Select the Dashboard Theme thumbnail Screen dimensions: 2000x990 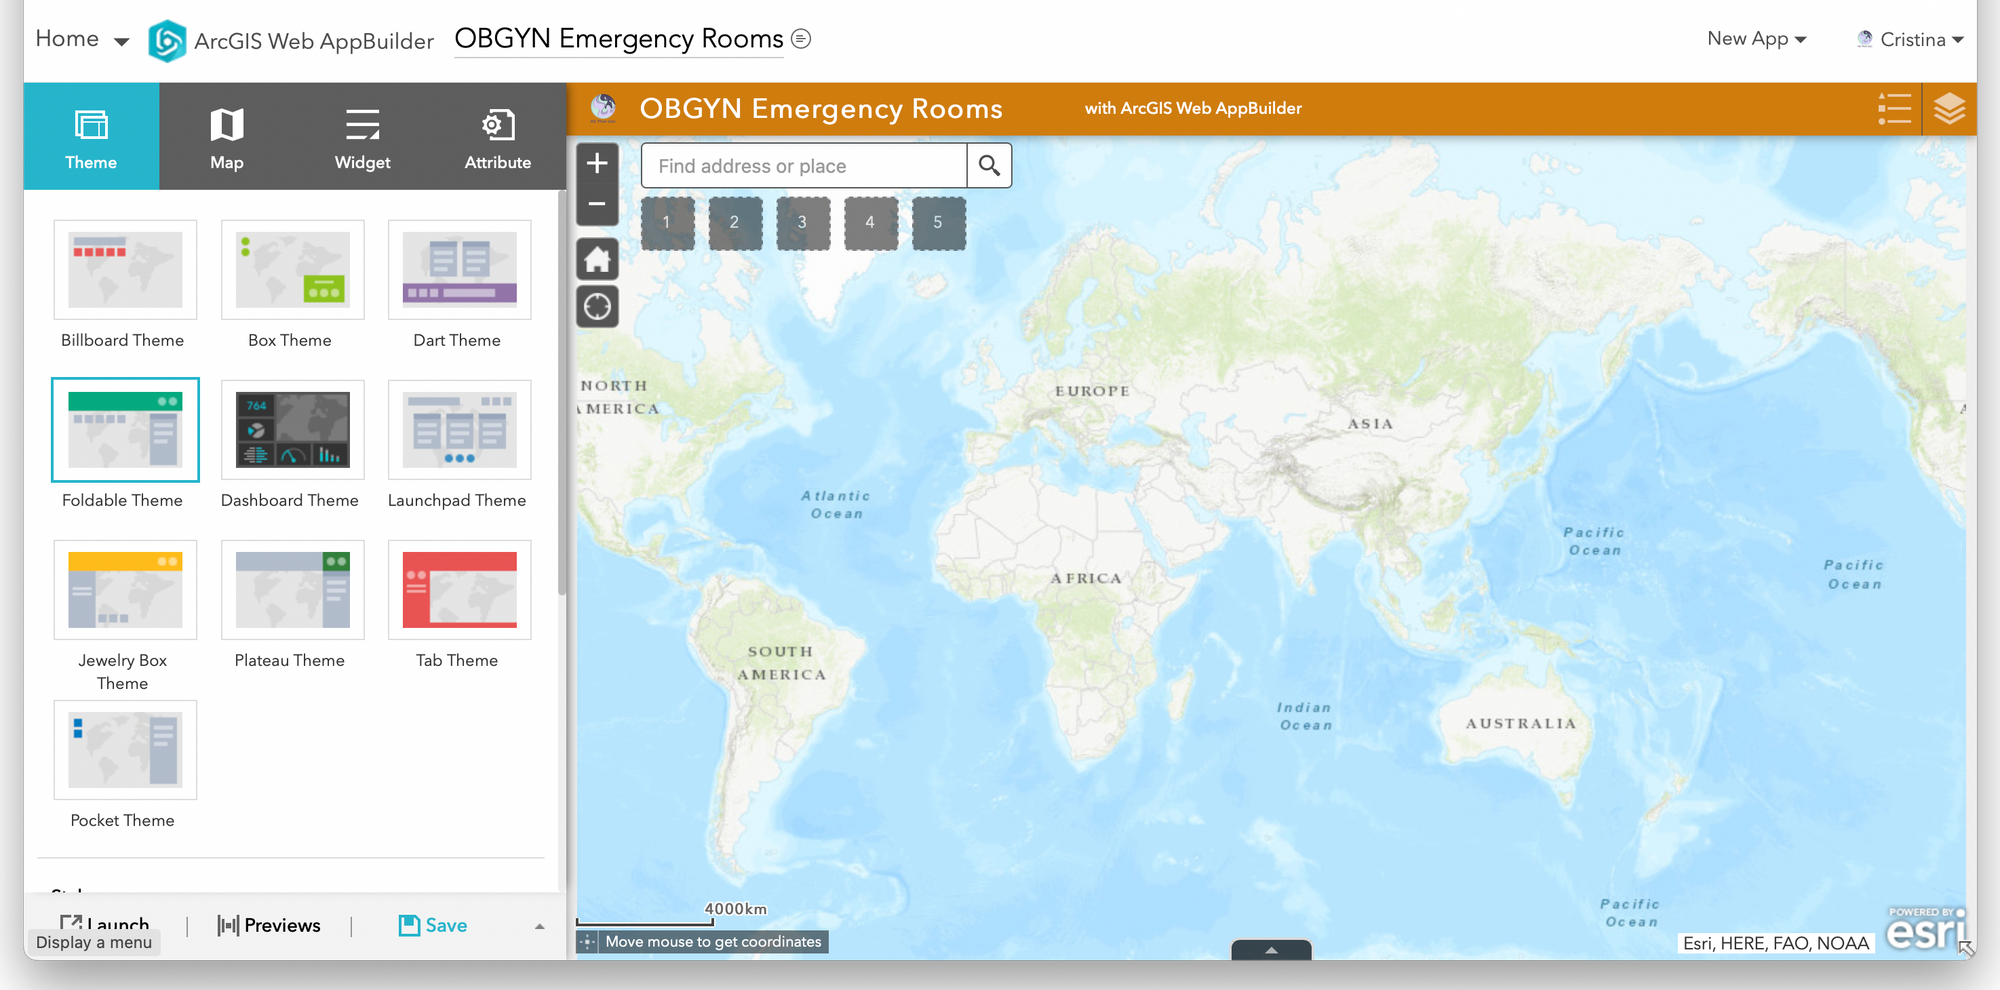point(292,430)
